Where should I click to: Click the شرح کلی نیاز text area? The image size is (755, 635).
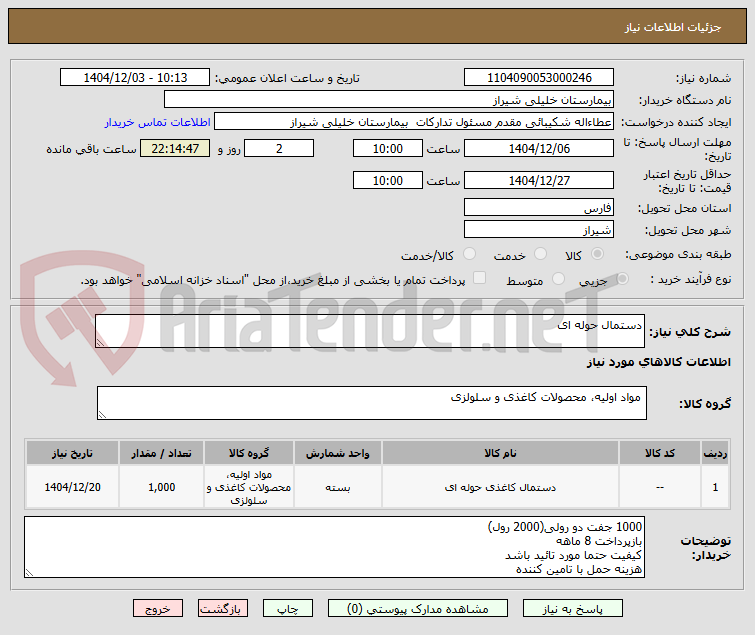coord(370,331)
